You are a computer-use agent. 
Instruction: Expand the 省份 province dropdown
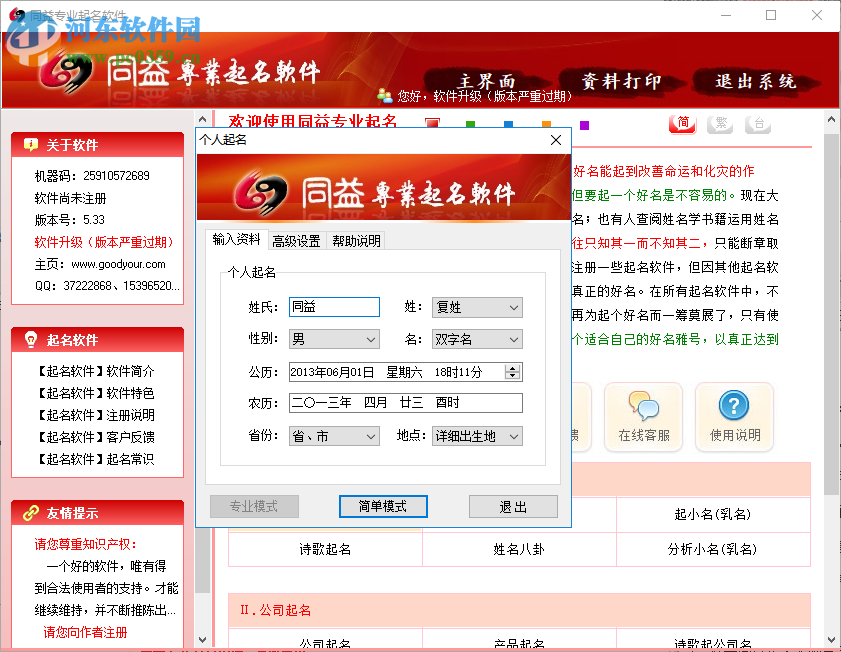pos(333,436)
